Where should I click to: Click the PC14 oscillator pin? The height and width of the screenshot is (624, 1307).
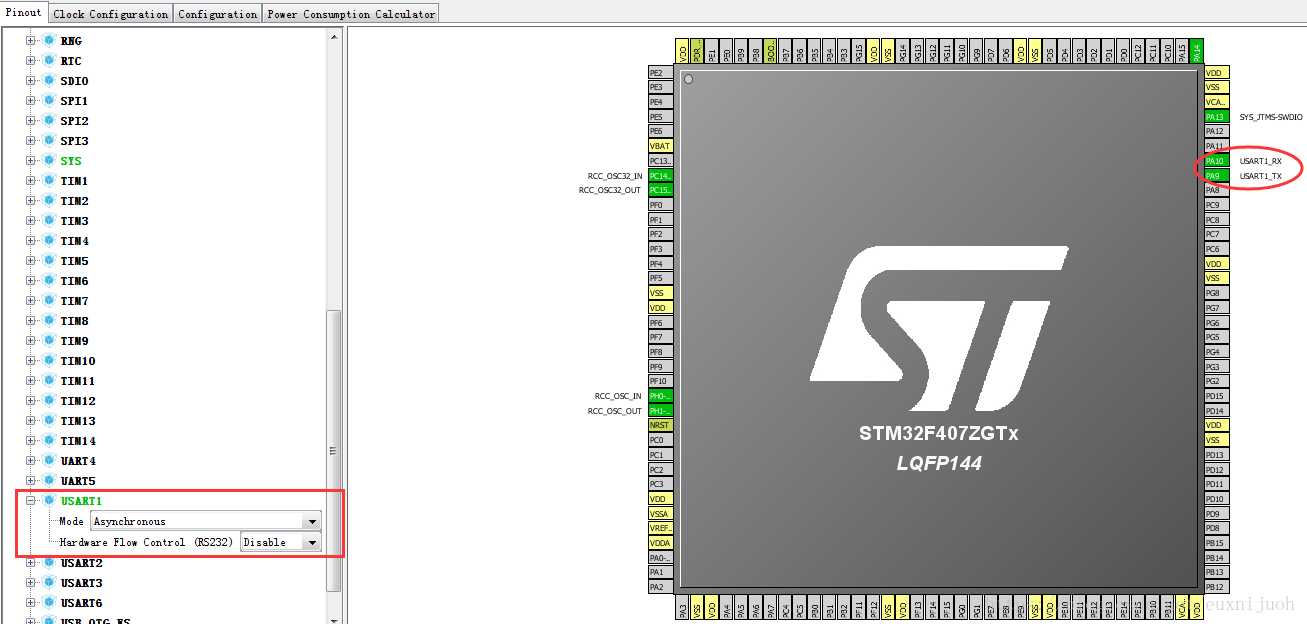point(661,175)
